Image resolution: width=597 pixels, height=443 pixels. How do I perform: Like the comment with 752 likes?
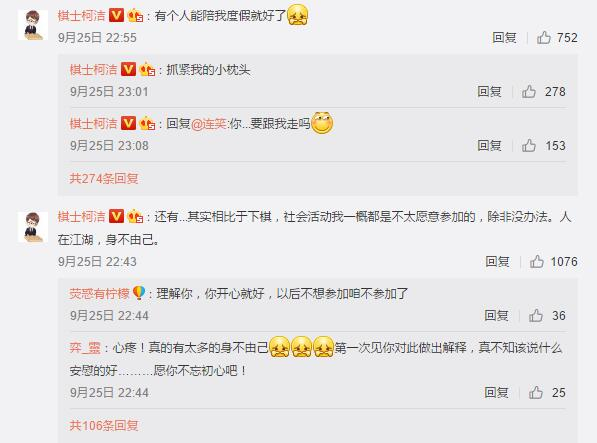point(544,37)
